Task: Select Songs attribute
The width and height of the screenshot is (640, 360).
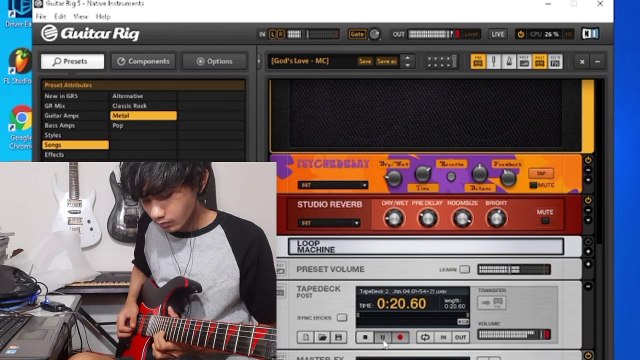Action: [76, 145]
